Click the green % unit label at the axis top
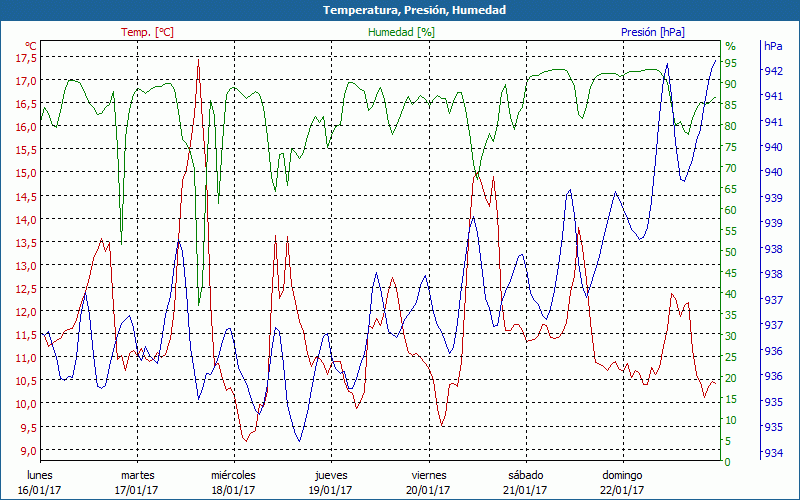Image resolution: width=800 pixels, height=500 pixels. pyautogui.click(x=730, y=46)
